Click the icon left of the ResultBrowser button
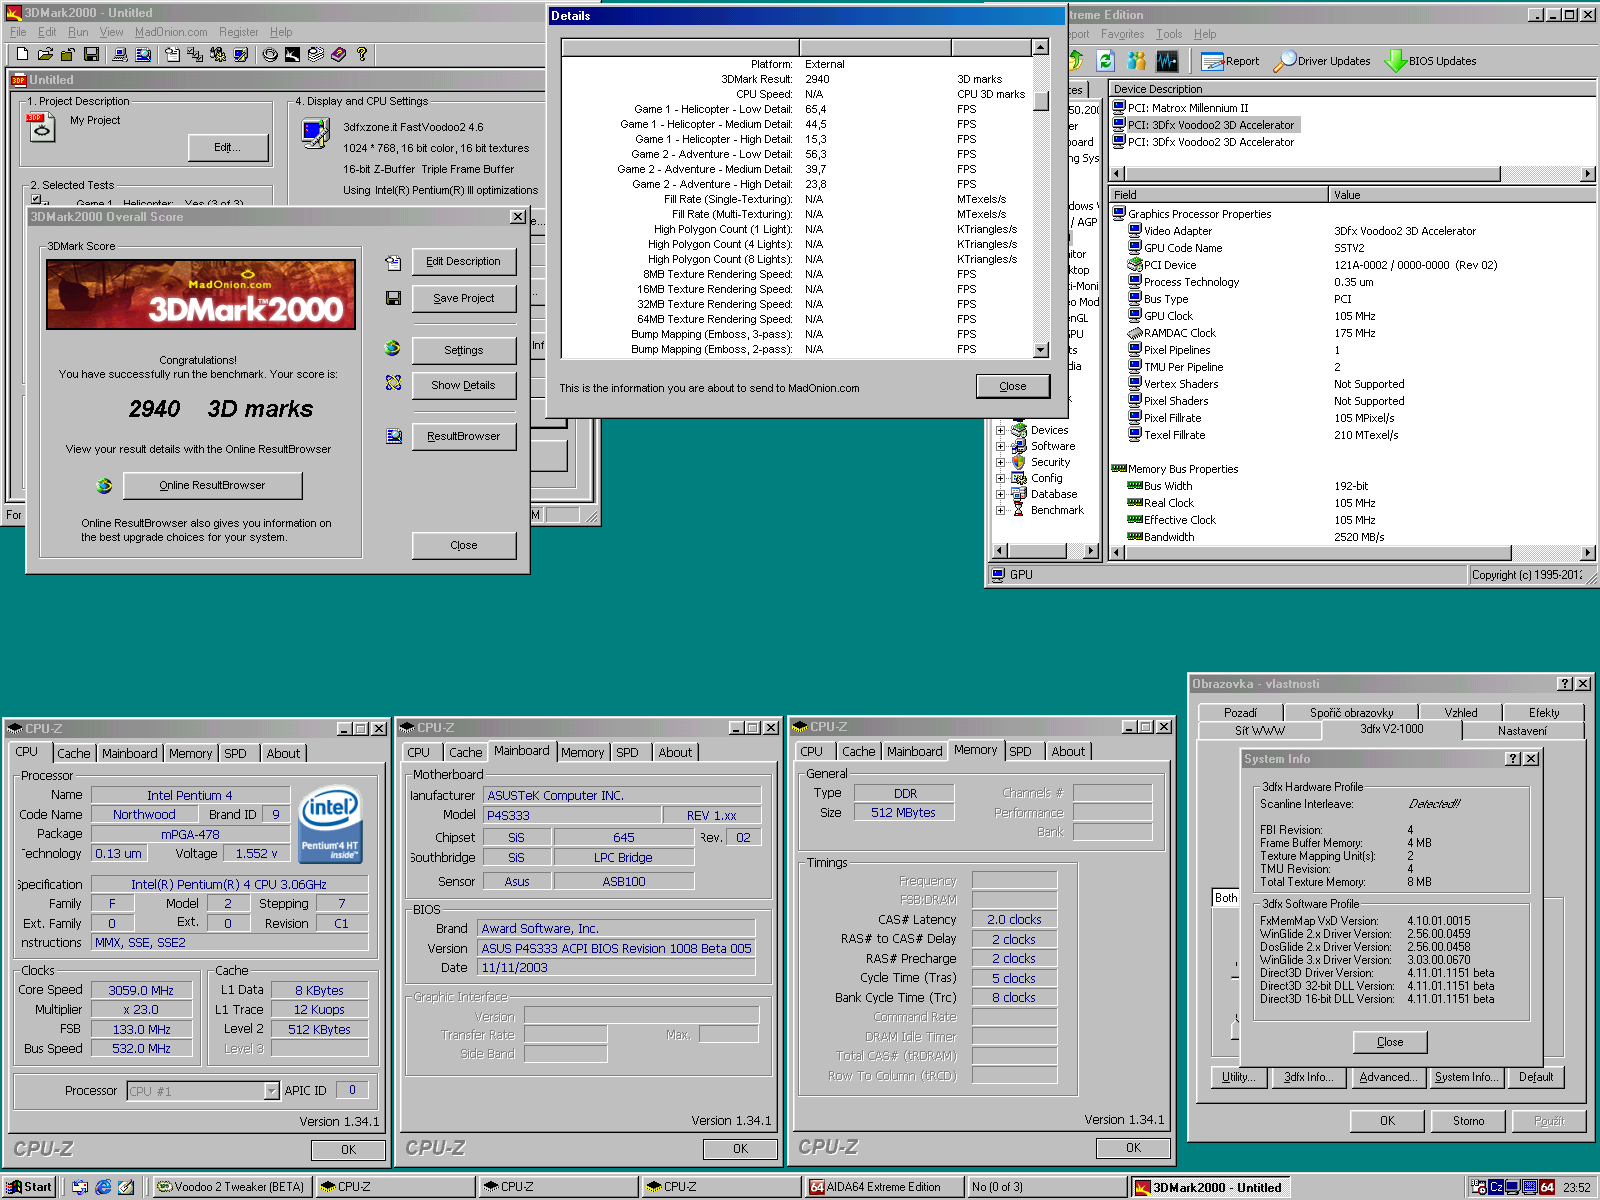The width and height of the screenshot is (1600, 1200). (x=394, y=436)
